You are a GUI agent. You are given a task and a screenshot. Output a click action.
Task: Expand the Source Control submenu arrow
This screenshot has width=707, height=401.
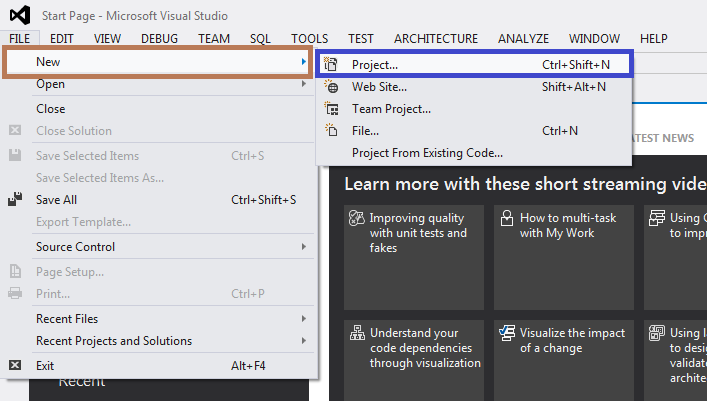tap(304, 247)
